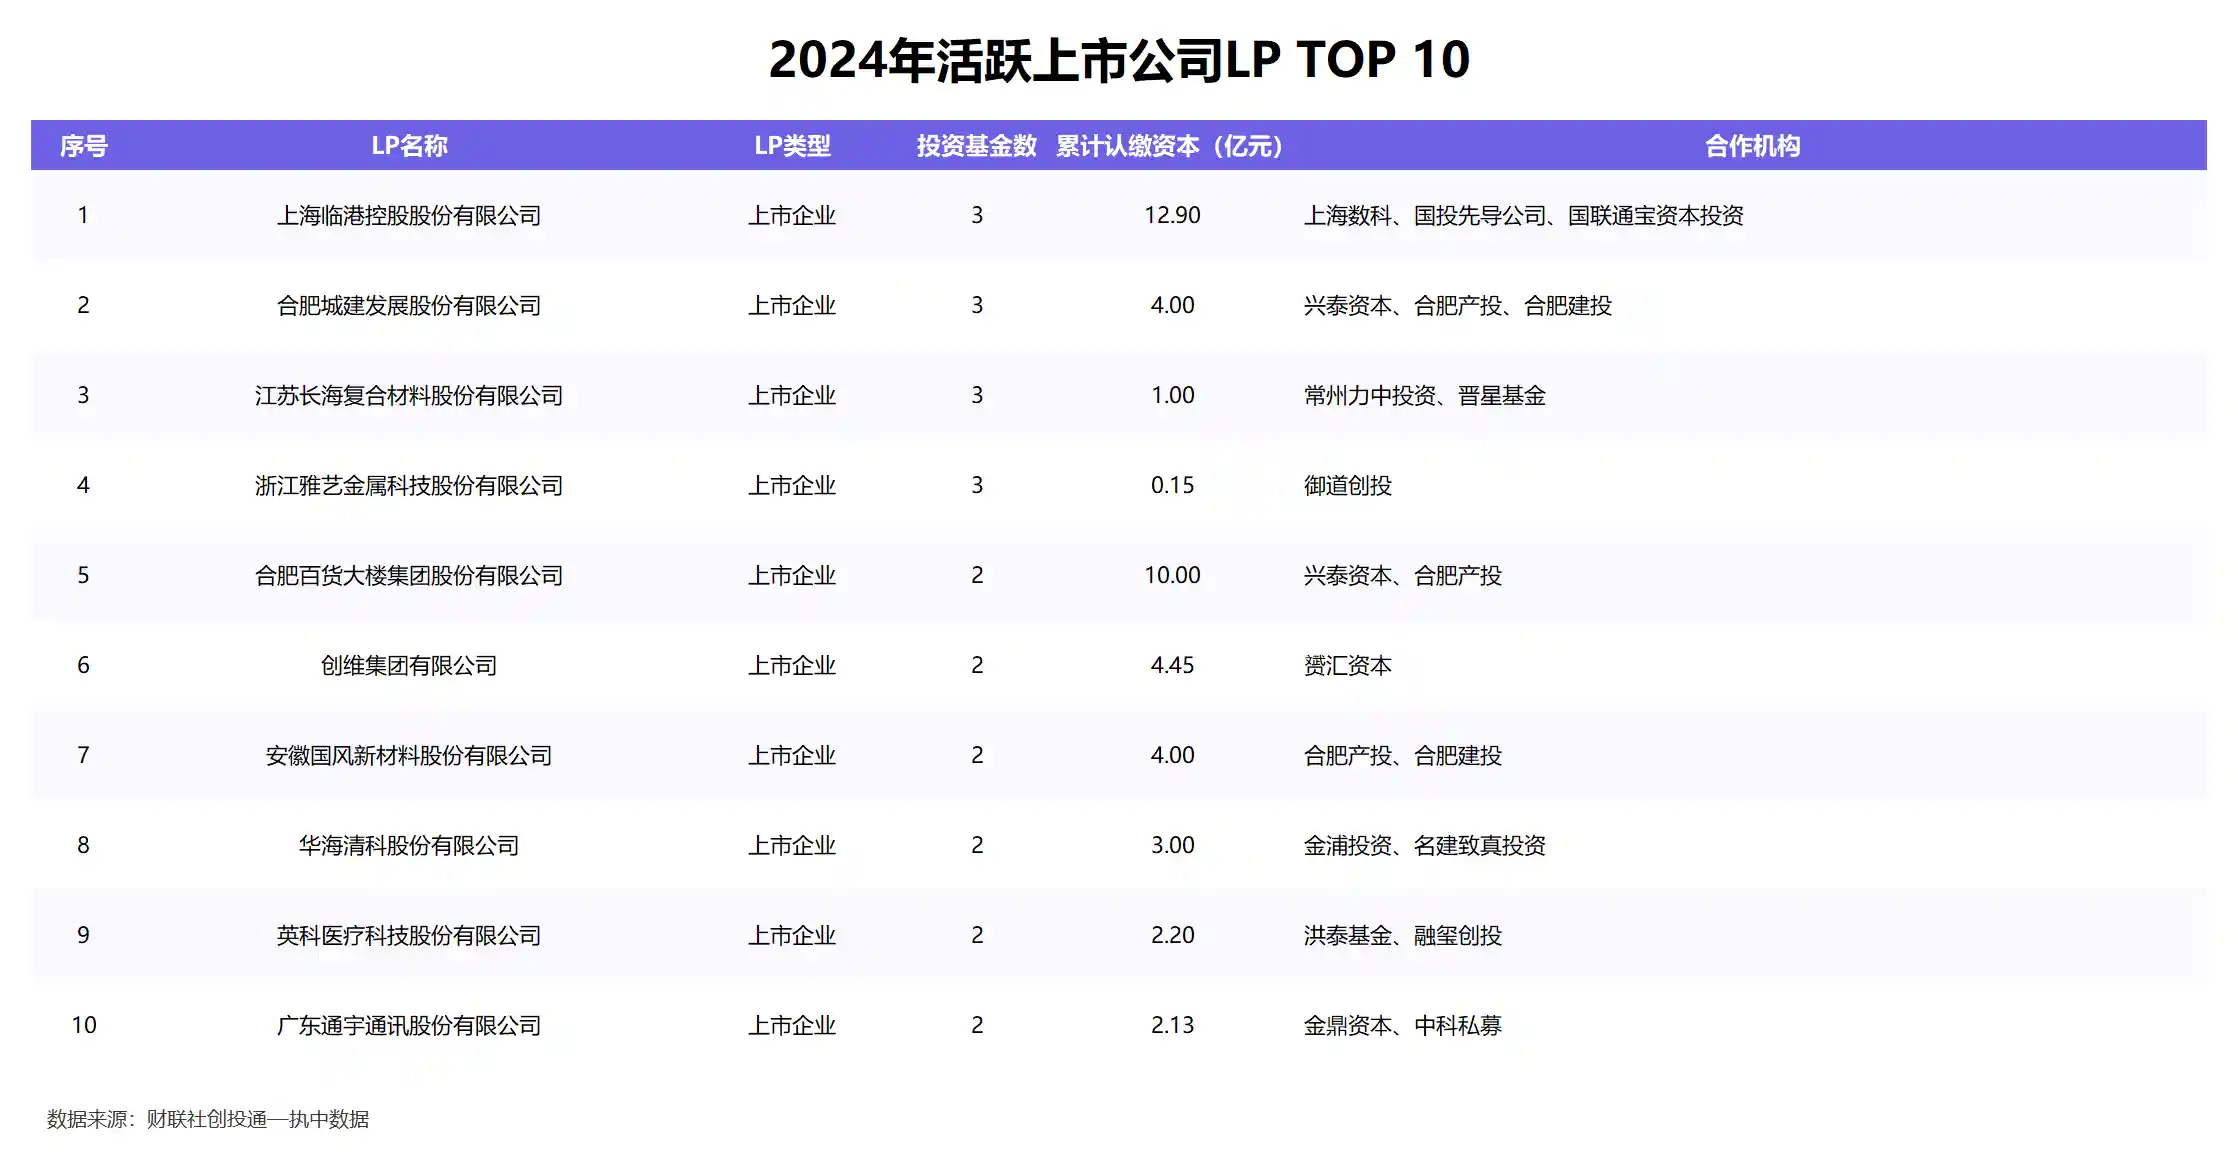Click the title 2024年活跃上市公司LP TOP 10
The height and width of the screenshot is (1170, 2238).
point(1119,60)
